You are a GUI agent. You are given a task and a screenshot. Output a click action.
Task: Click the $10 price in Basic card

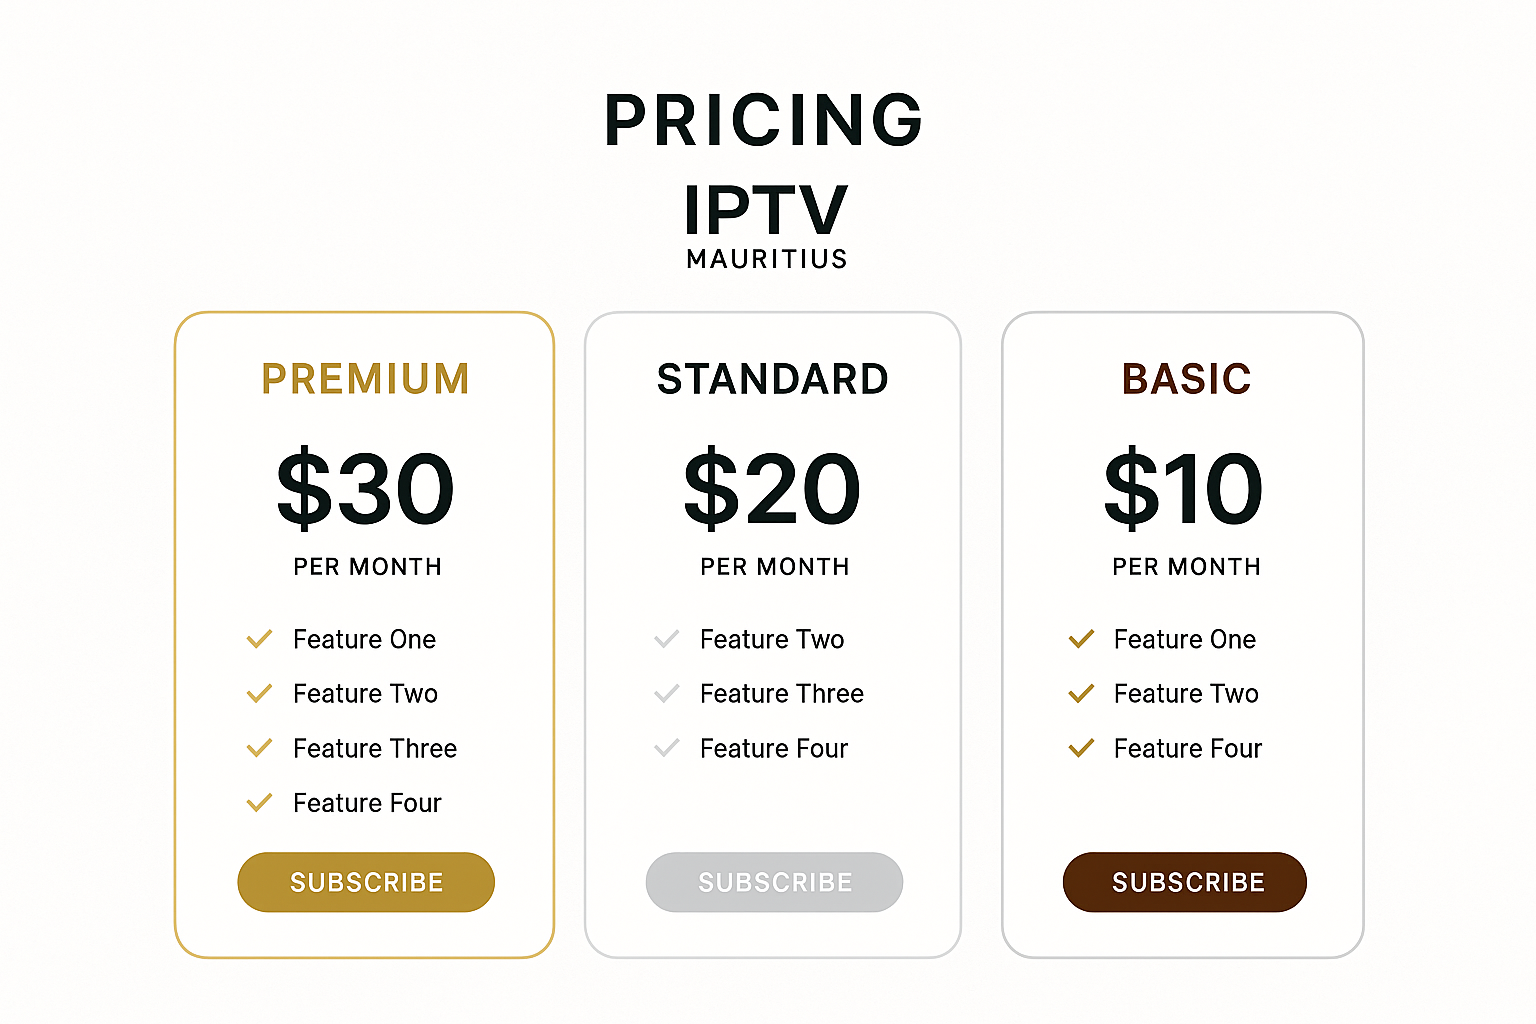point(1183,489)
